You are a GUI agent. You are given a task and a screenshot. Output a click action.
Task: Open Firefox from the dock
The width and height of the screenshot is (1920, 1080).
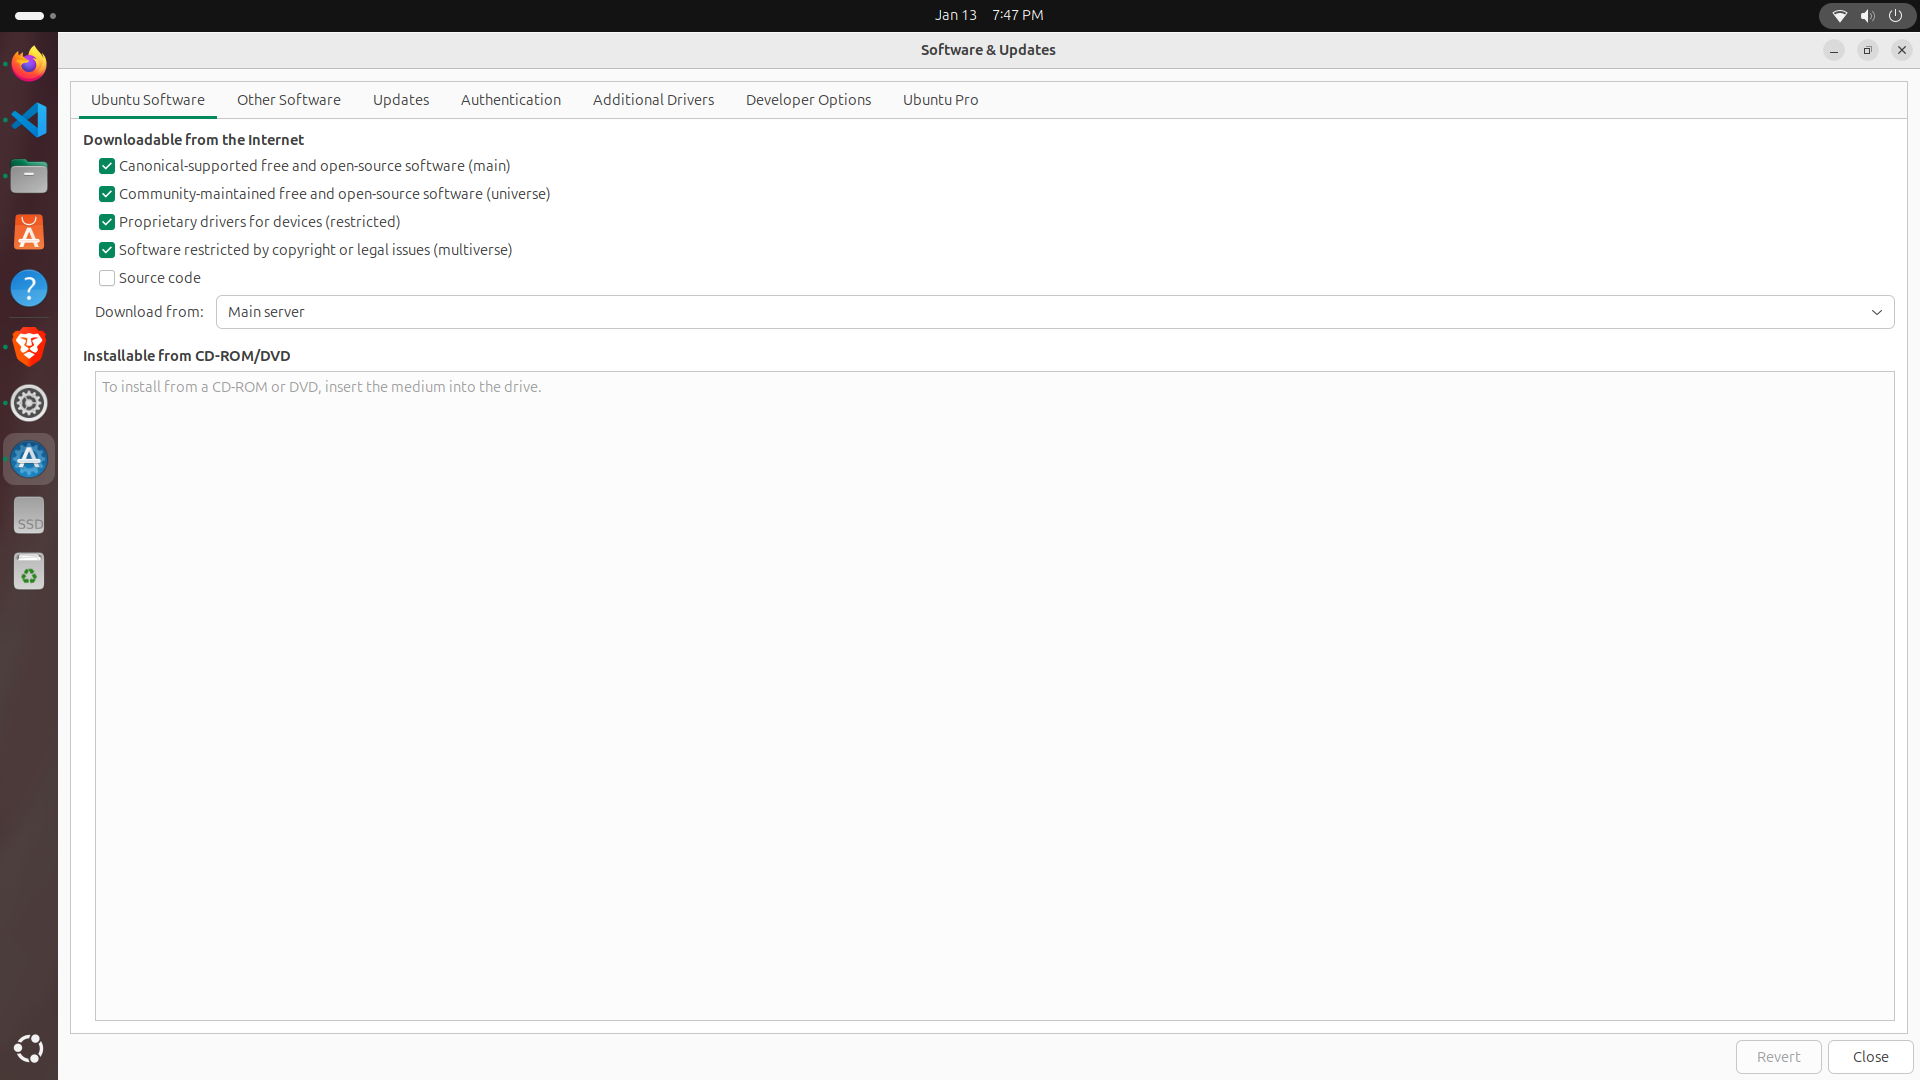click(29, 64)
